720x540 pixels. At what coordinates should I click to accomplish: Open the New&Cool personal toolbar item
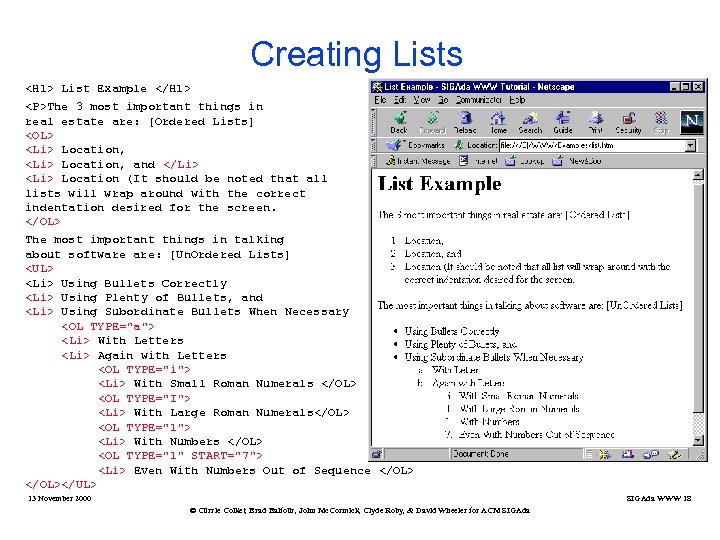[x=577, y=161]
